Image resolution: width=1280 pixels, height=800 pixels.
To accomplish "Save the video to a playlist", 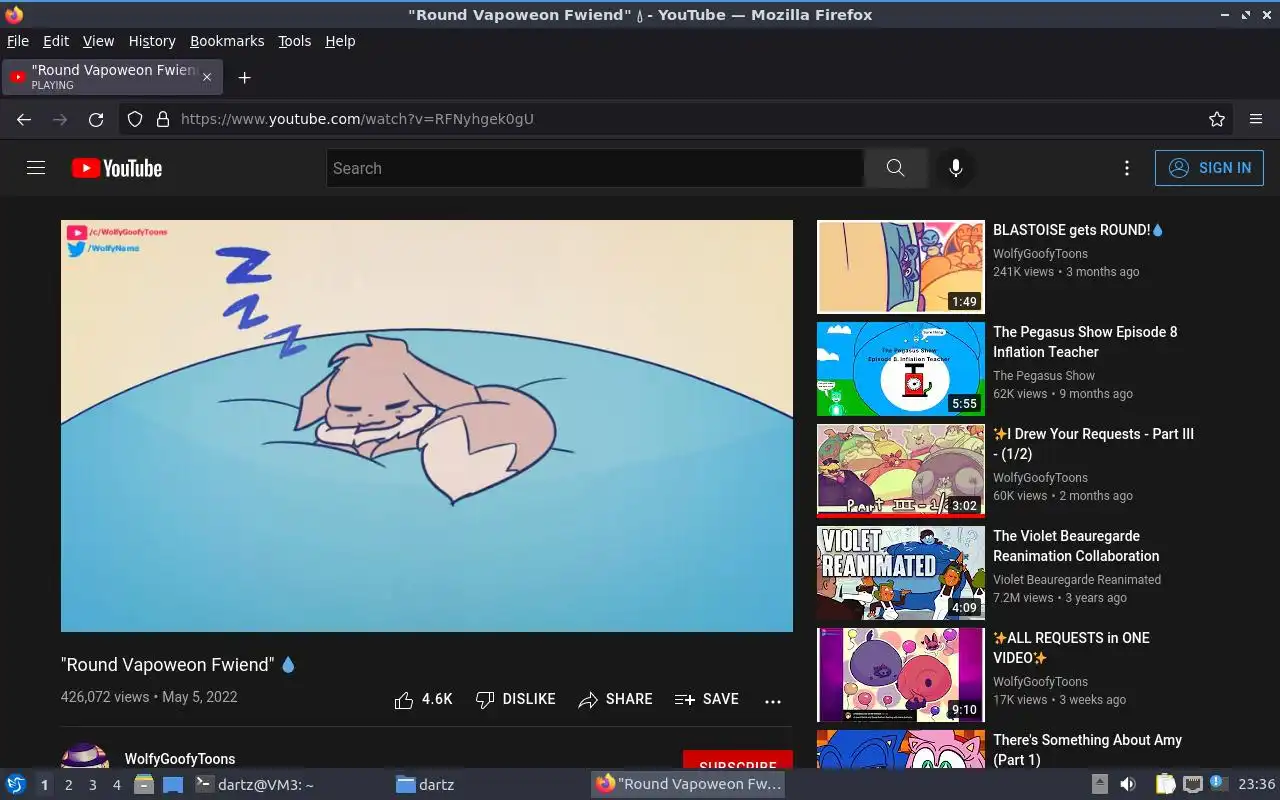I will (x=707, y=700).
